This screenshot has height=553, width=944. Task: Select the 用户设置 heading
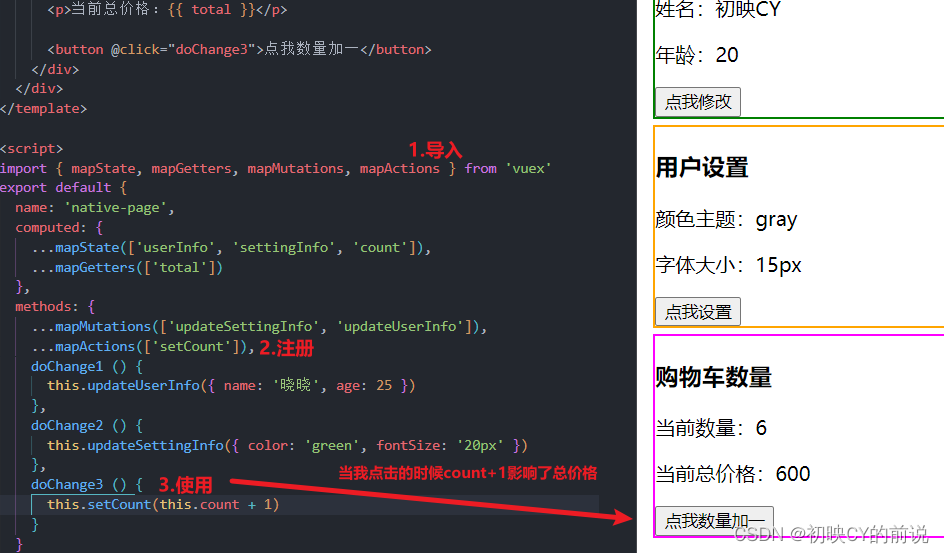coord(702,167)
